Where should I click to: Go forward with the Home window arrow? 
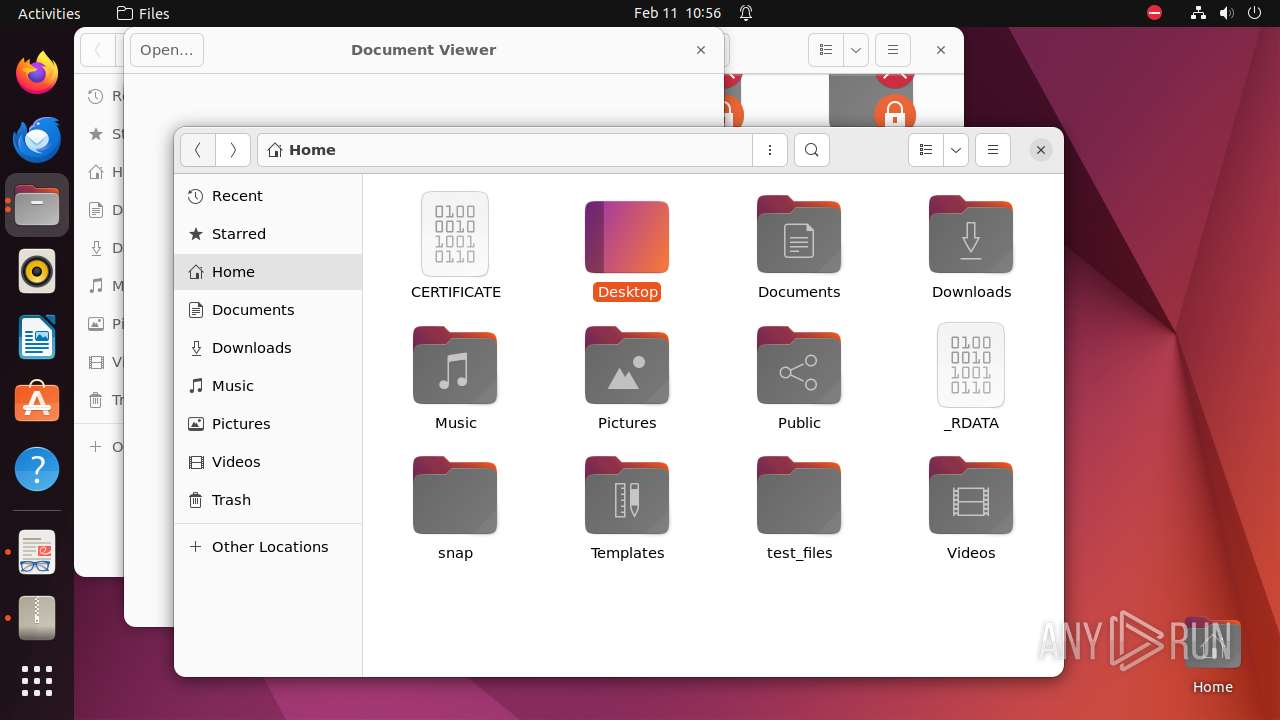click(233, 150)
